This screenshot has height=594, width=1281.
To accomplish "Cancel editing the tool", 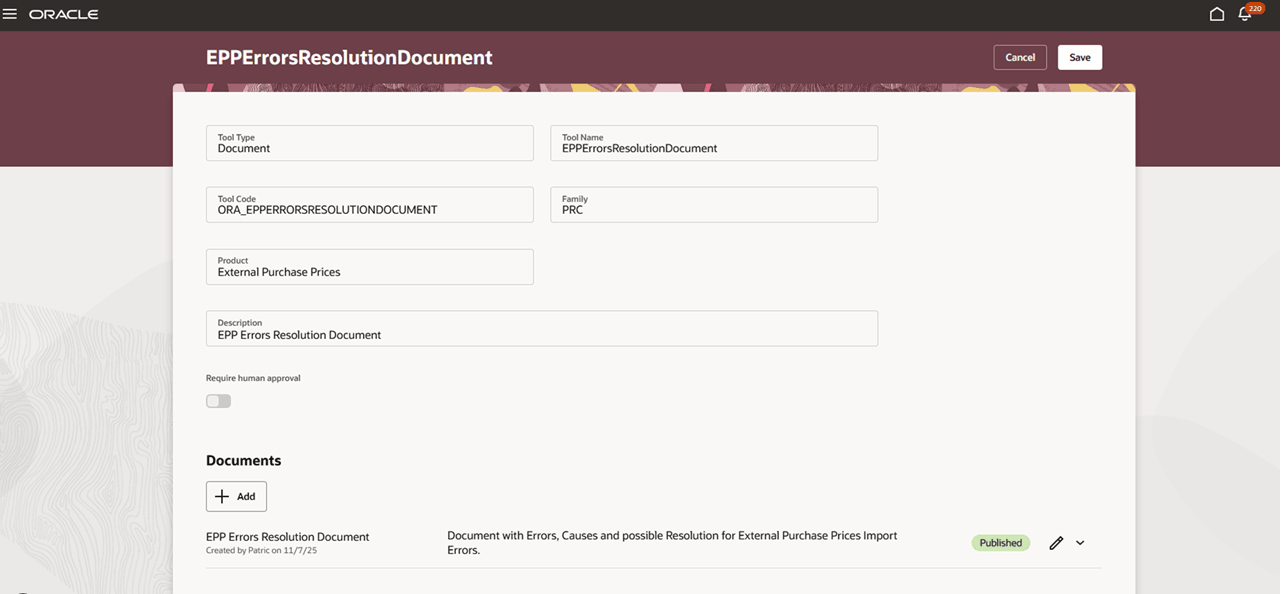I will point(1019,57).
